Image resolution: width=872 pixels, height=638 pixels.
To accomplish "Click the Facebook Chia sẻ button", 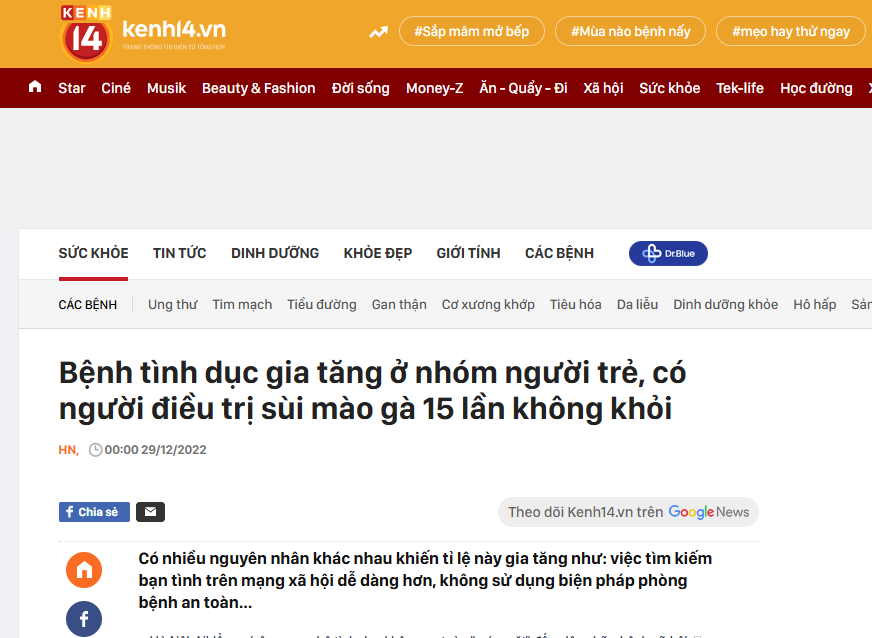I will (x=94, y=512).
